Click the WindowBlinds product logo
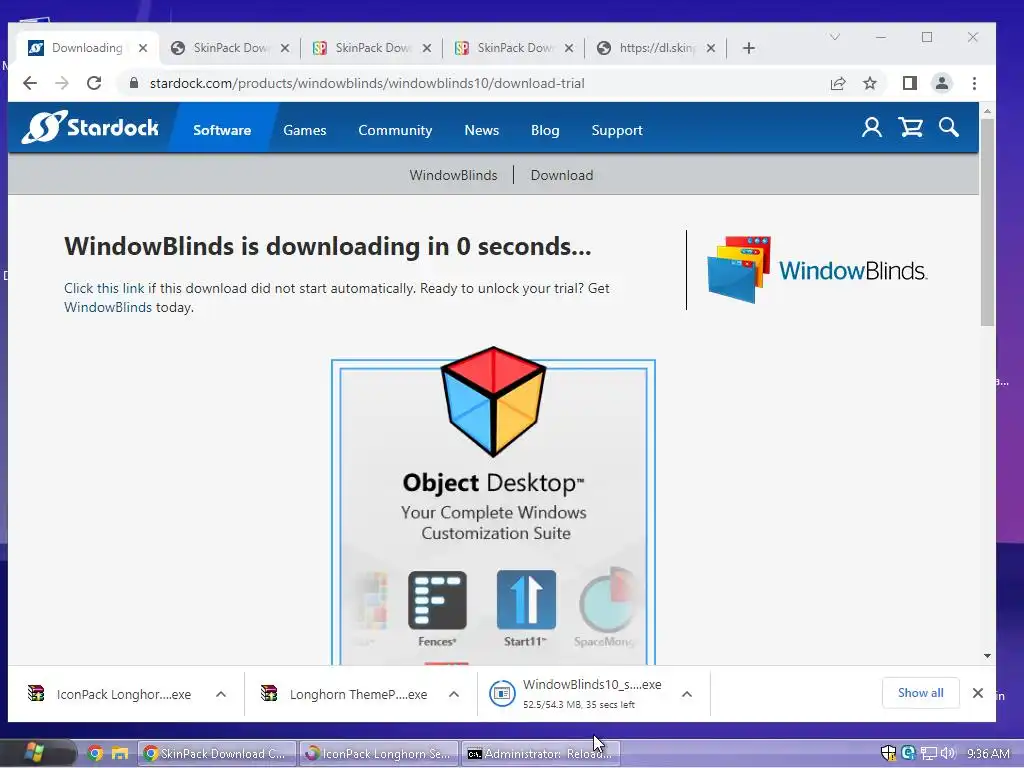Image resolution: width=1024 pixels, height=768 pixels. point(817,270)
